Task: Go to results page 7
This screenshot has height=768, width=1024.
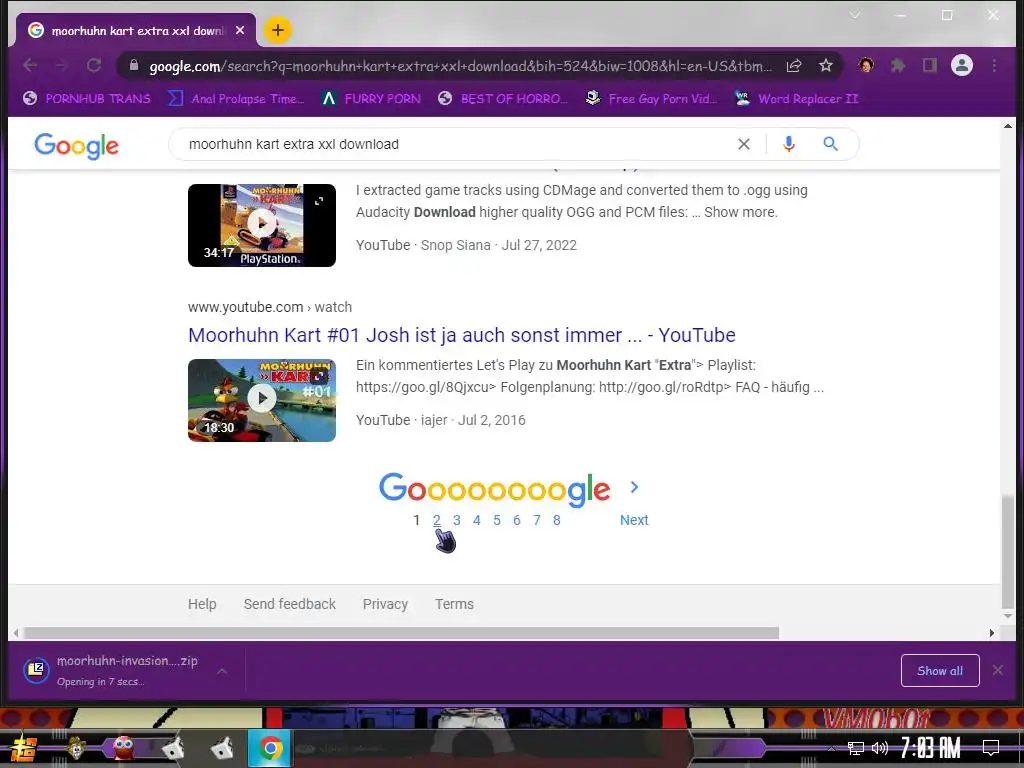Action: (537, 520)
